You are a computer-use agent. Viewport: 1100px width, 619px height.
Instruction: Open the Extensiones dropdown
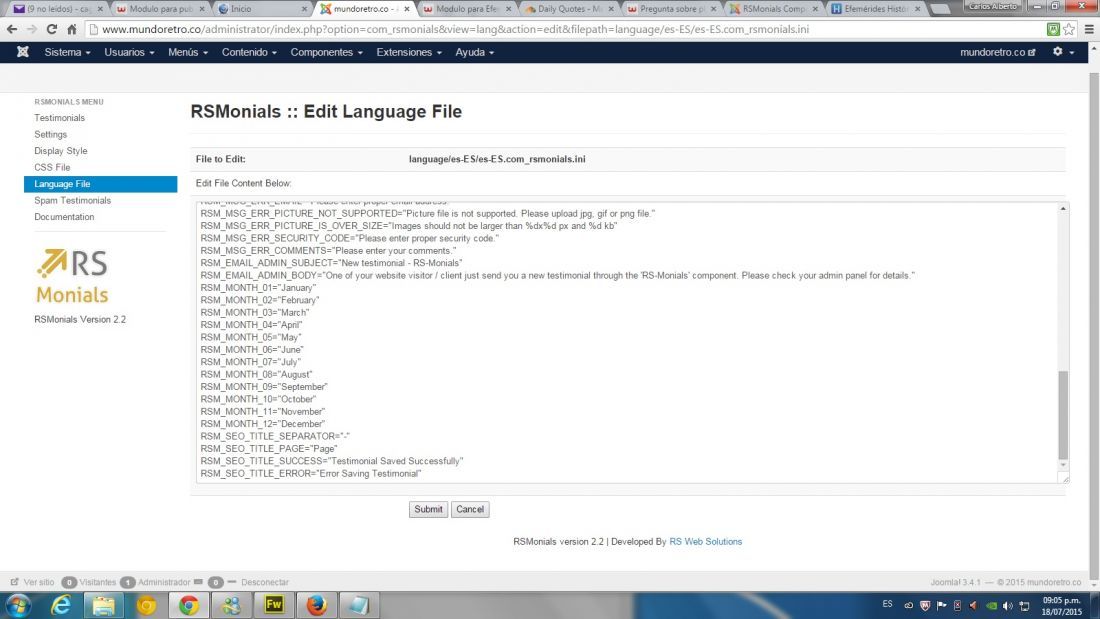(409, 52)
